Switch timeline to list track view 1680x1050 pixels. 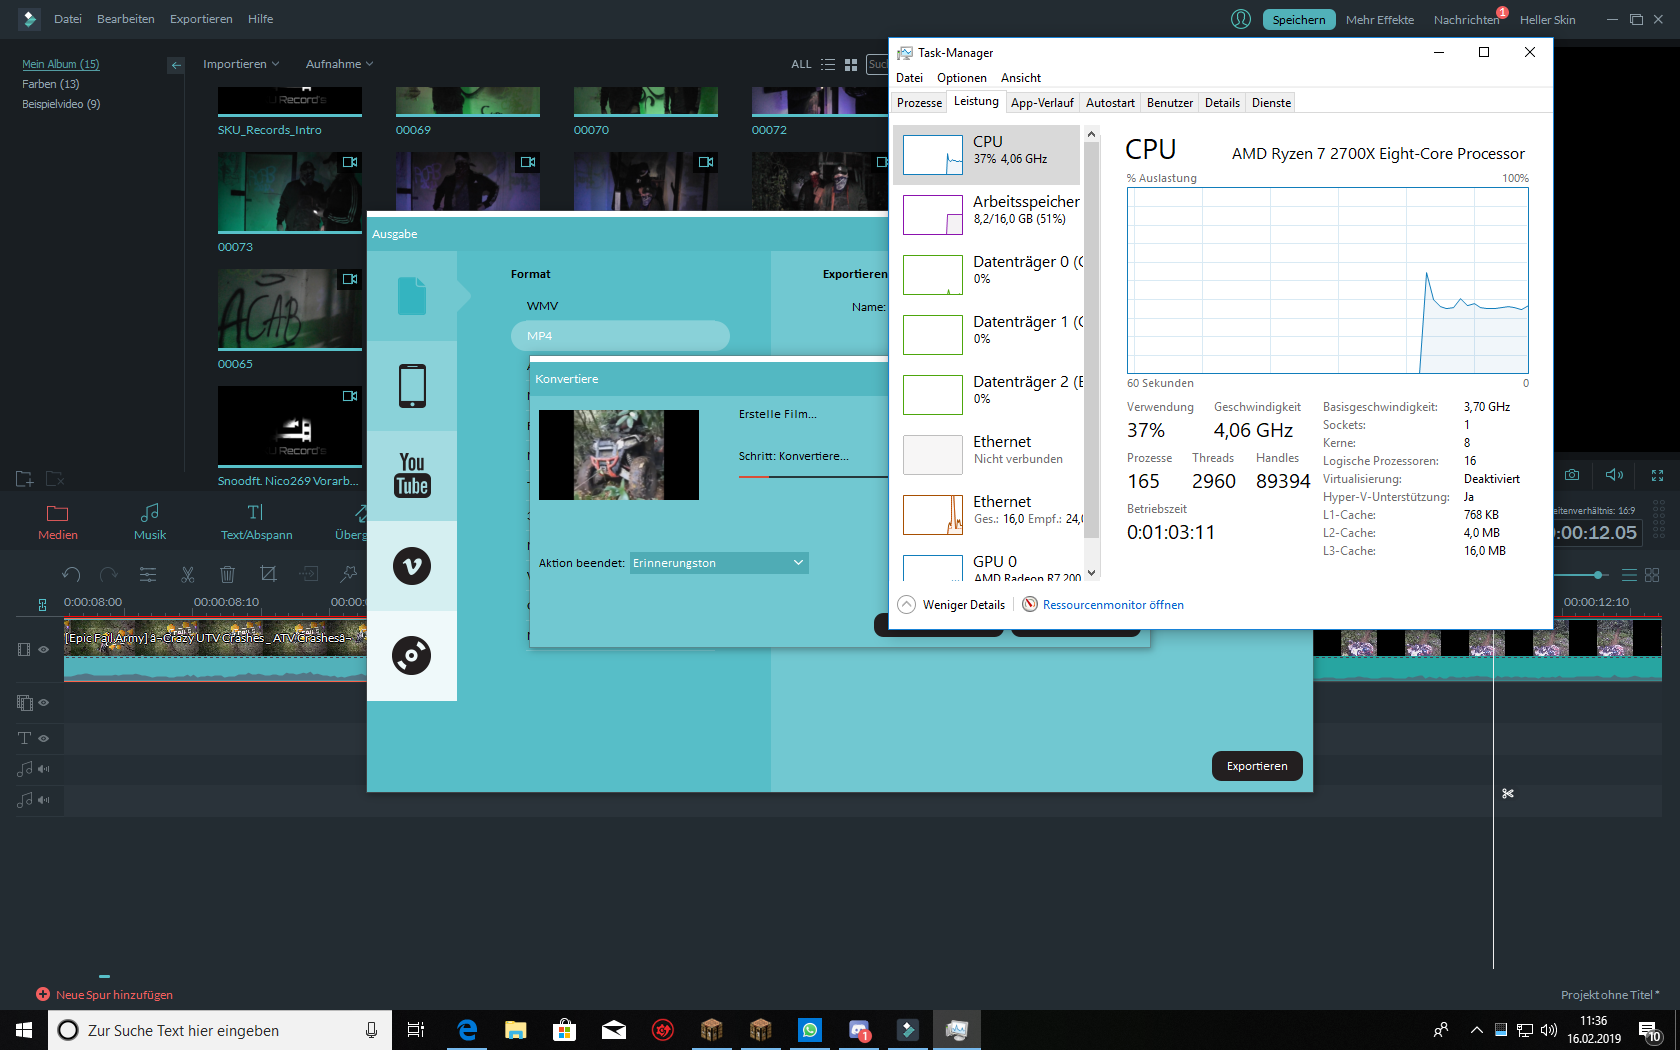[x=1629, y=575]
